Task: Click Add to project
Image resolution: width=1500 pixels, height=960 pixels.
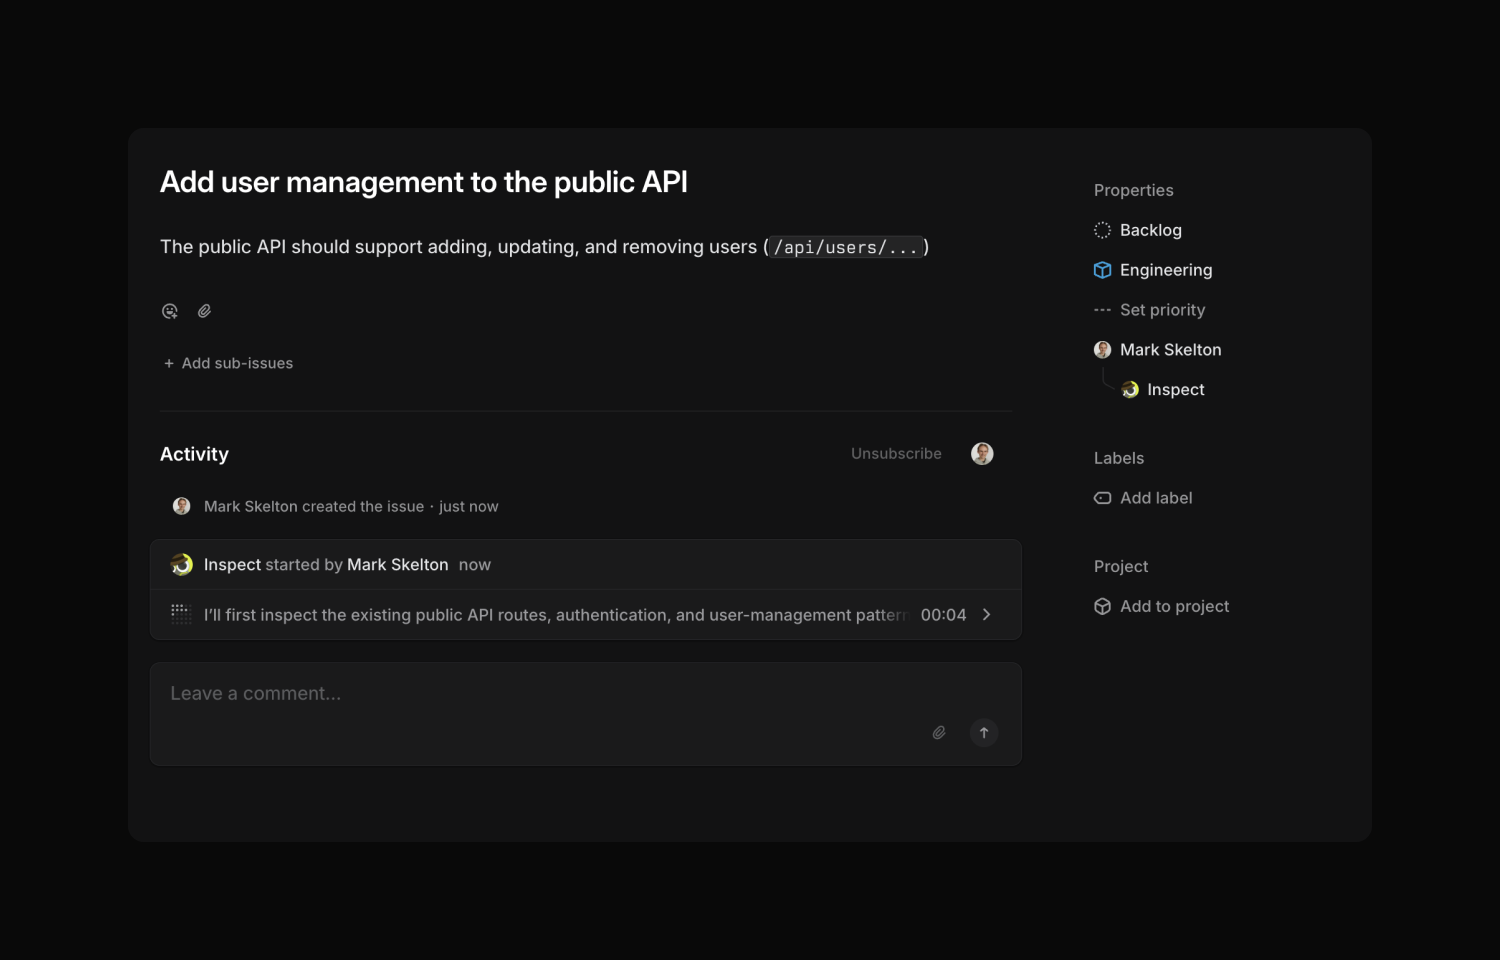Action: point(1162,606)
